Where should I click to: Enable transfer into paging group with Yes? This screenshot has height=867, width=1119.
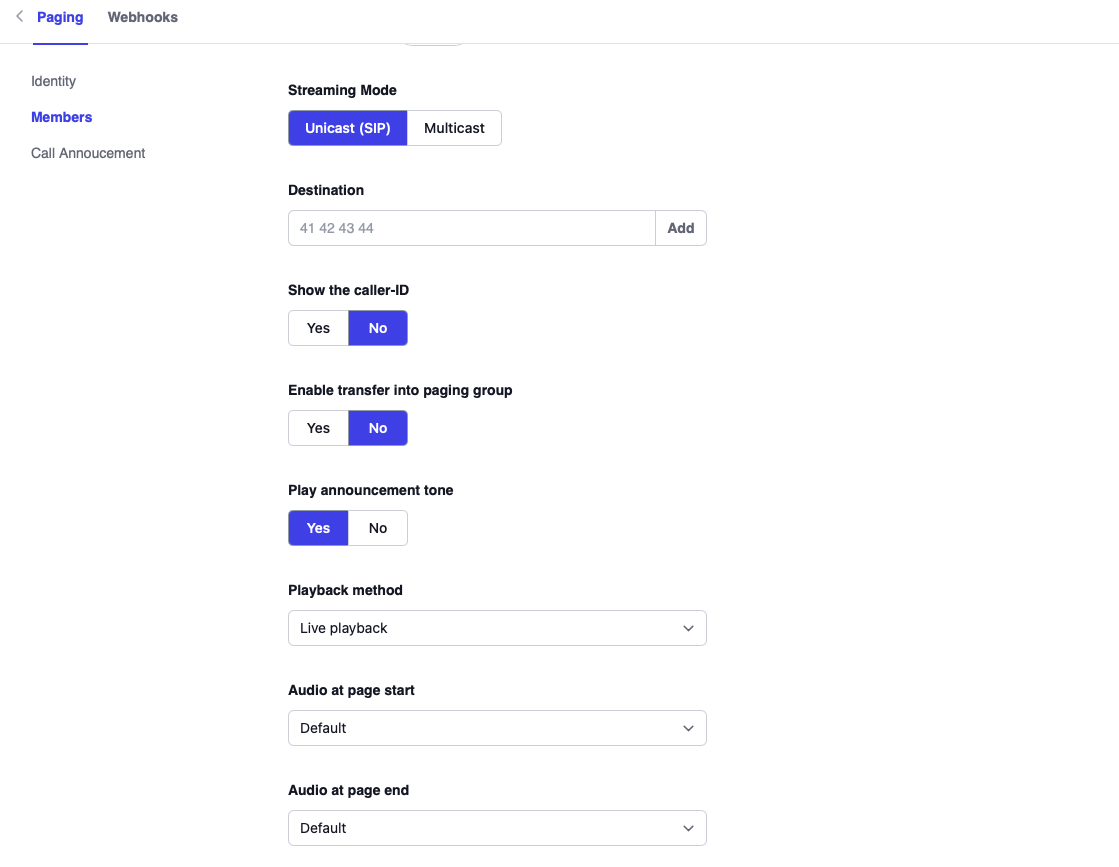pos(318,428)
